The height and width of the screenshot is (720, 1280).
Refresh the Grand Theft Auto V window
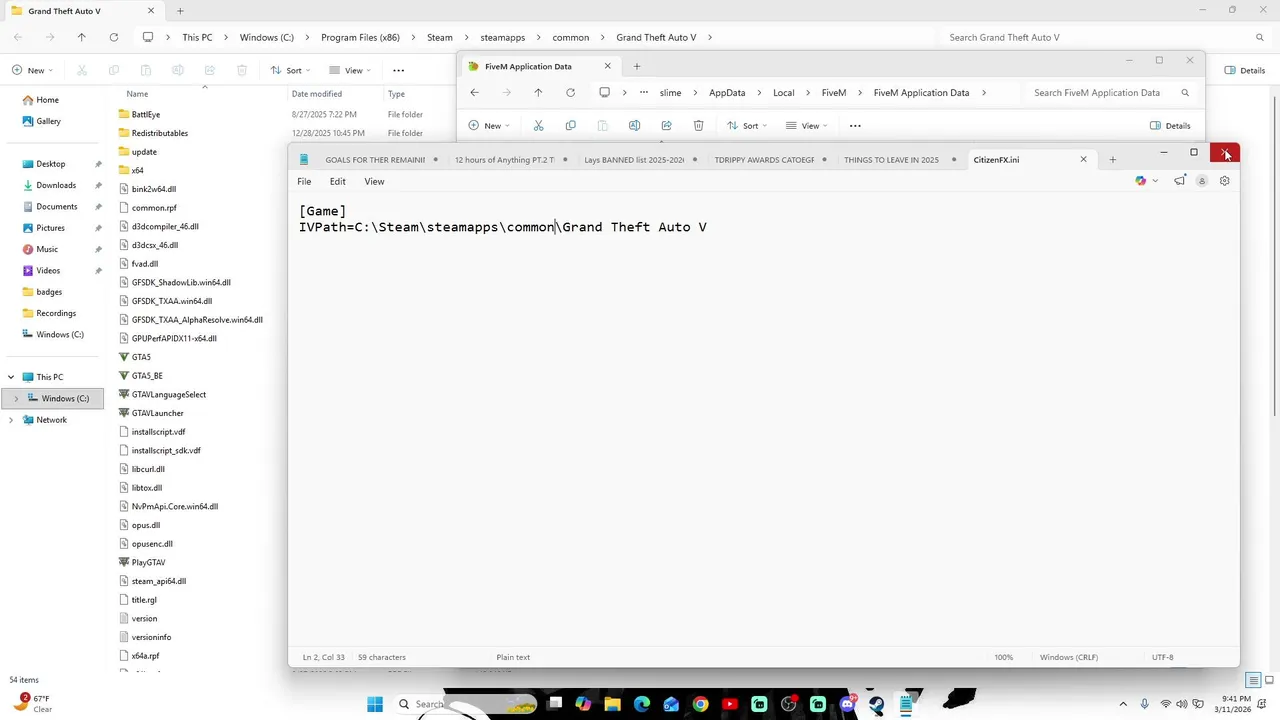coord(113,37)
